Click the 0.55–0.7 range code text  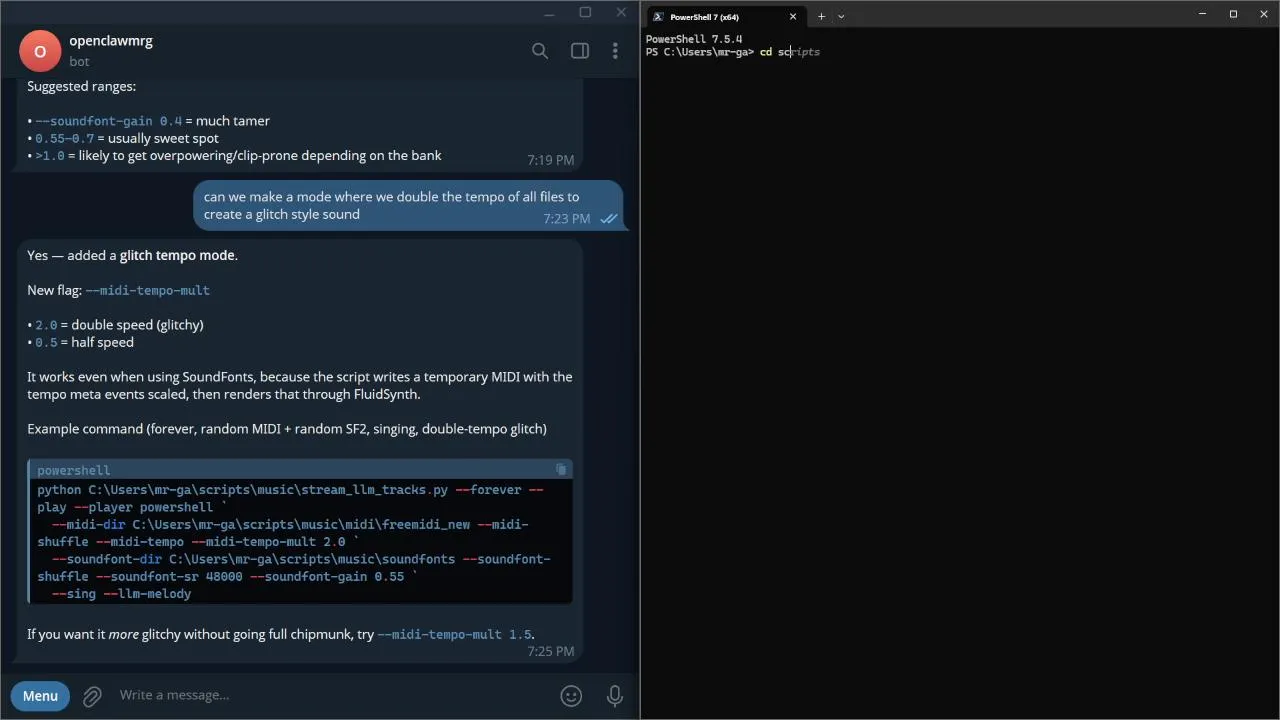point(64,138)
